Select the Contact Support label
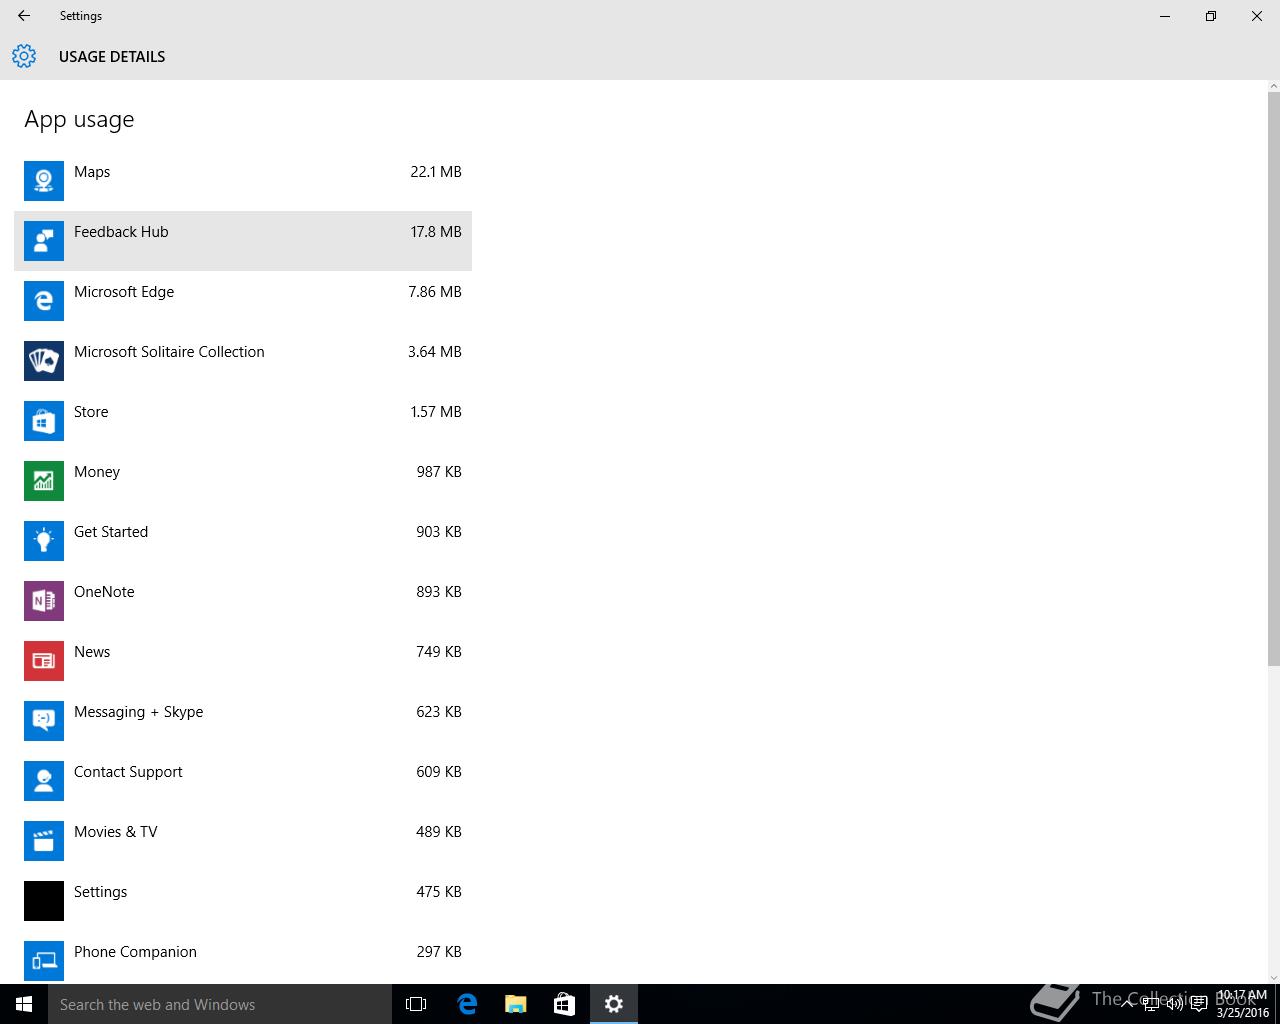 coord(128,772)
